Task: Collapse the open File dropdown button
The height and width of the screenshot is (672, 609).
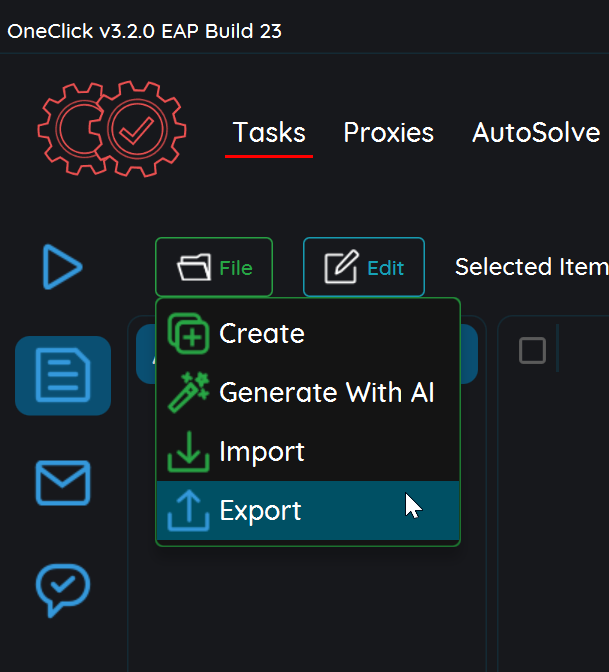Action: tap(214, 267)
